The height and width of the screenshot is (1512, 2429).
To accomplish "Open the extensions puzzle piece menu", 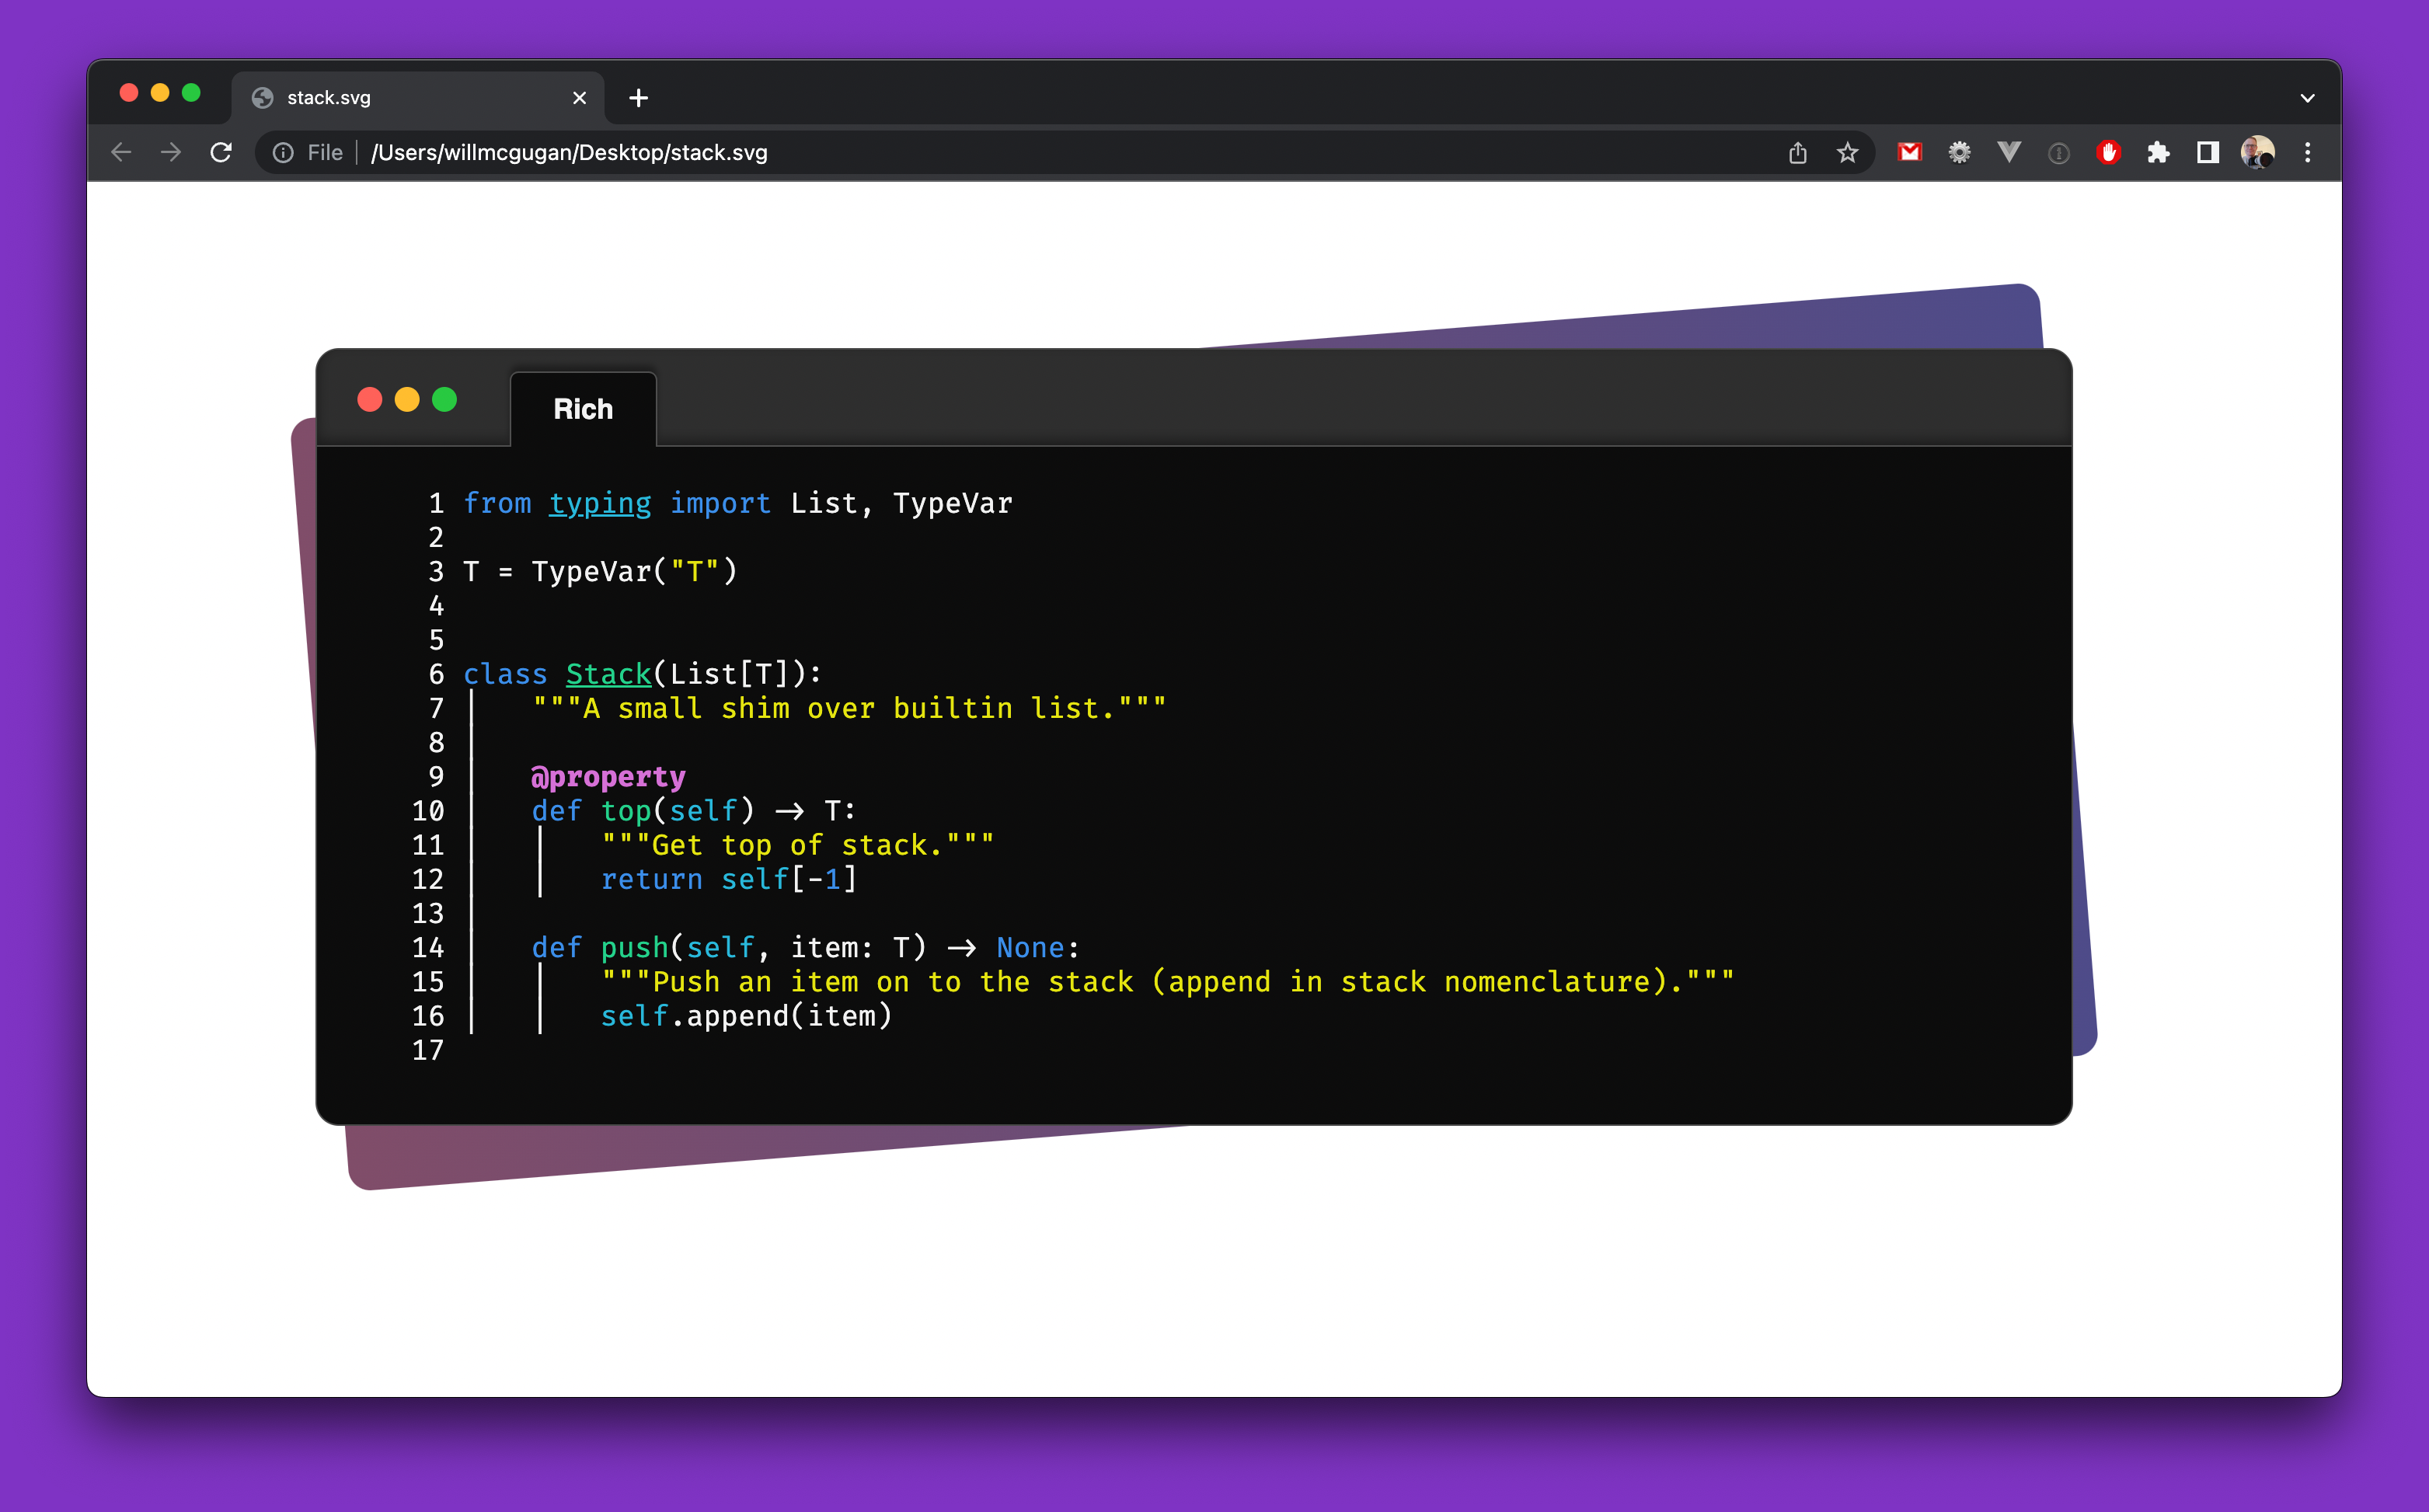I will (x=2159, y=152).
